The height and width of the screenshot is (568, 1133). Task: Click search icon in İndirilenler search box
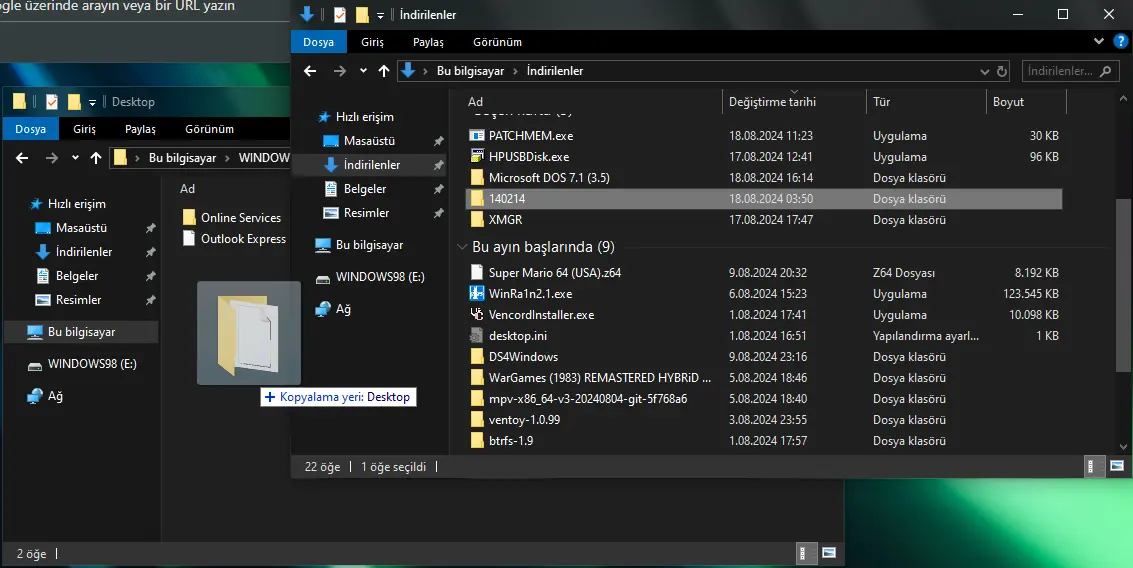tap(1105, 71)
